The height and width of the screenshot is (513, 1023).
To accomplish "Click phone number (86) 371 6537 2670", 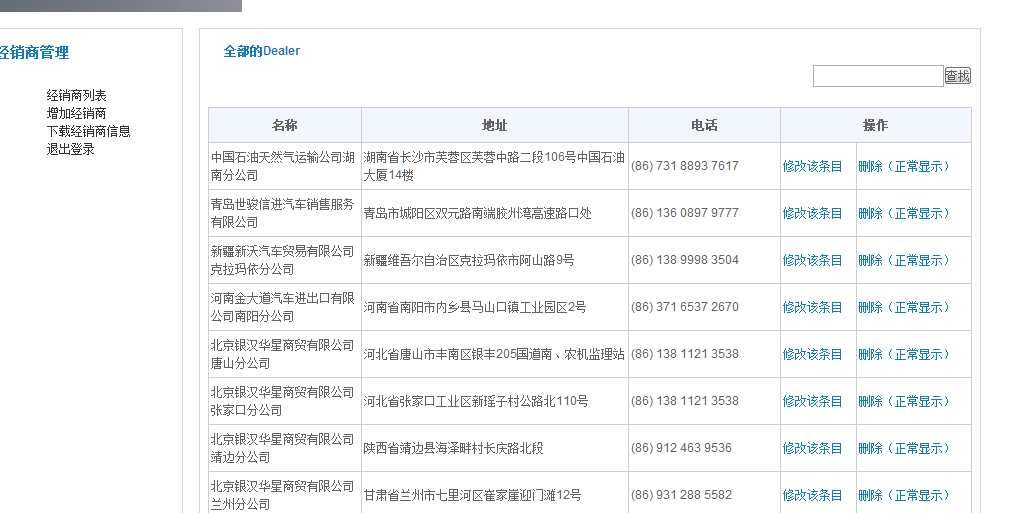I will pyautogui.click(x=685, y=307).
